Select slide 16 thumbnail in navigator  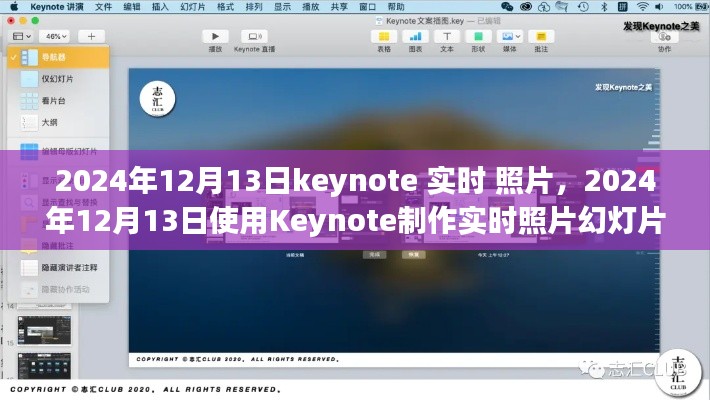click(x=44, y=366)
